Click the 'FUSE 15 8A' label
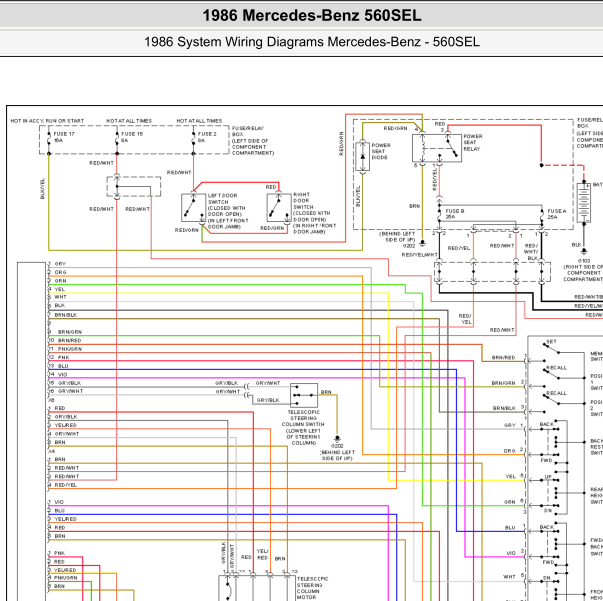This screenshot has height=601, width=603. [132, 137]
